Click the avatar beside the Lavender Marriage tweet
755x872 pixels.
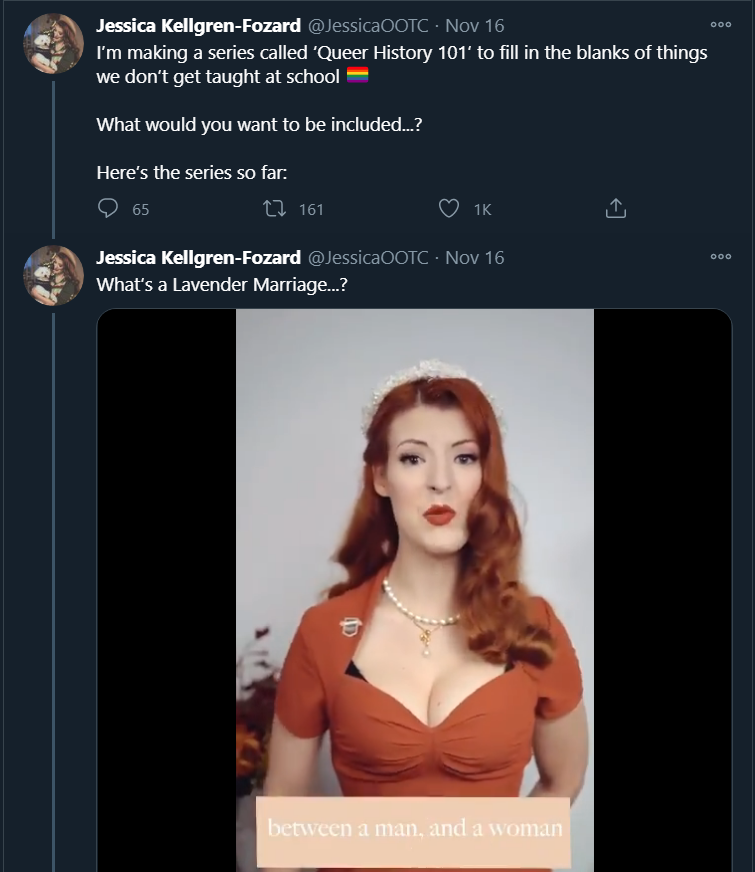pyautogui.click(x=53, y=275)
